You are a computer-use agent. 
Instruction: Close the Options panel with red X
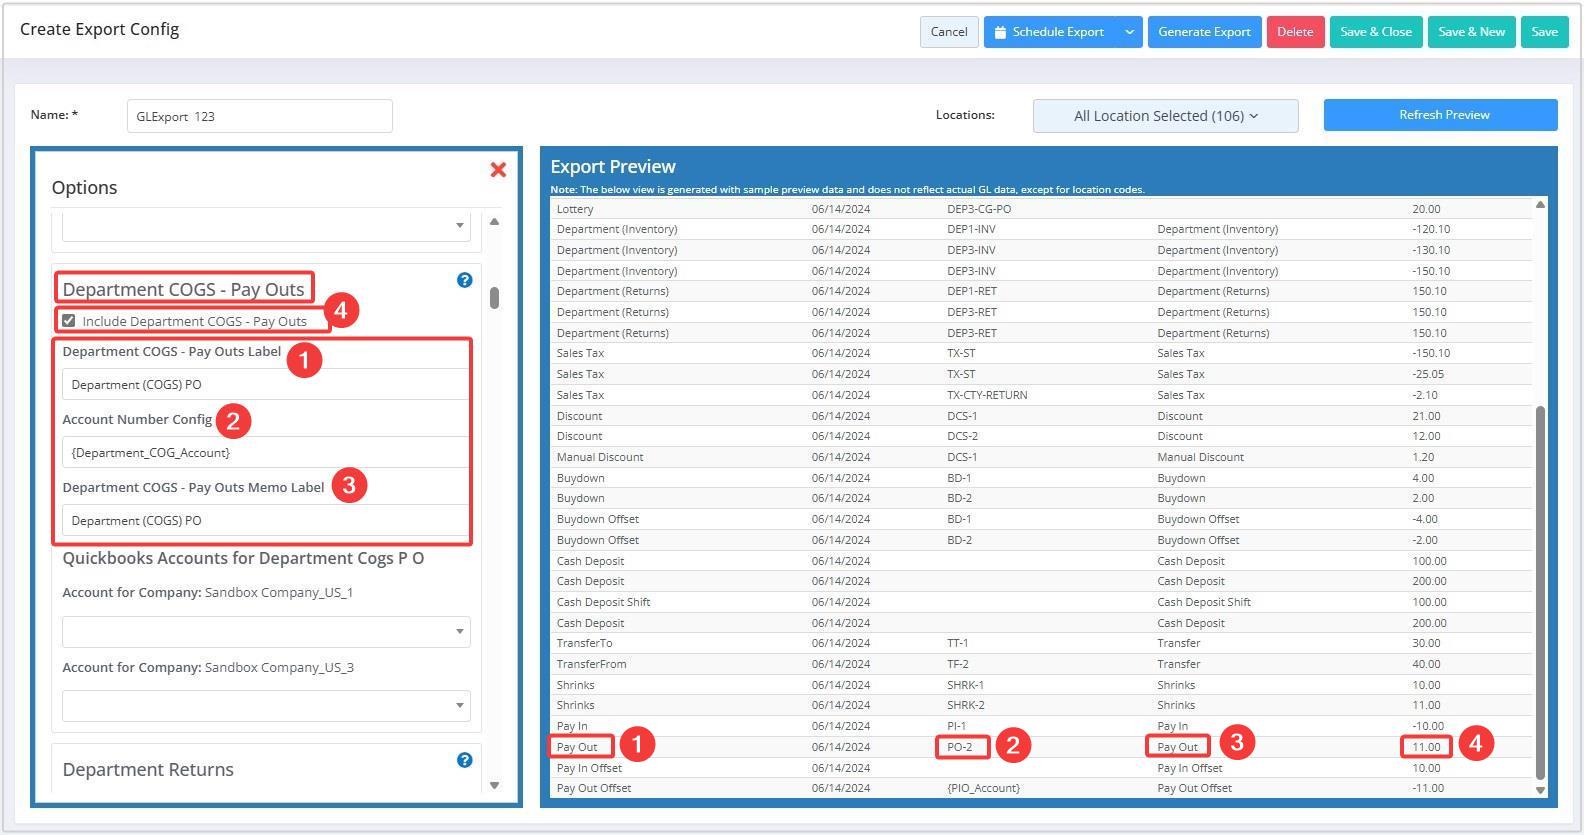(498, 170)
